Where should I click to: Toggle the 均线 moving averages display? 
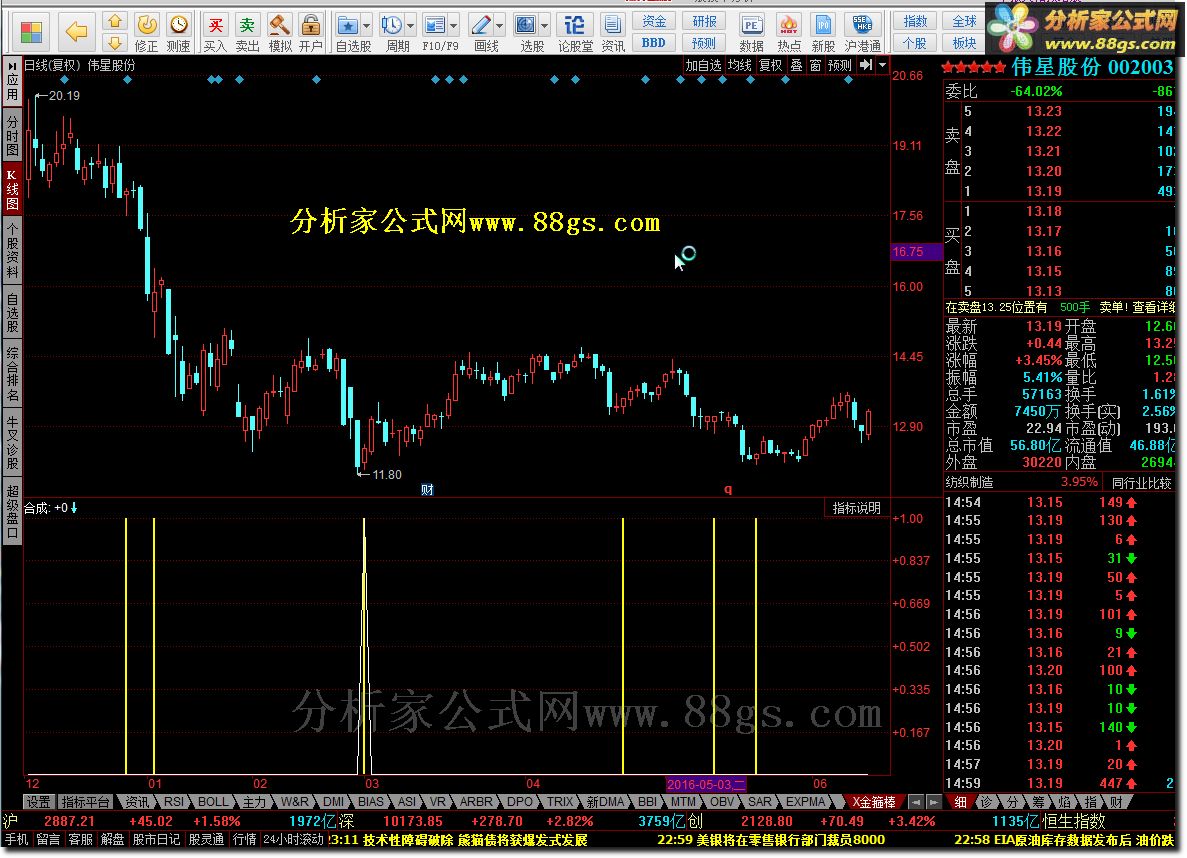(740, 66)
